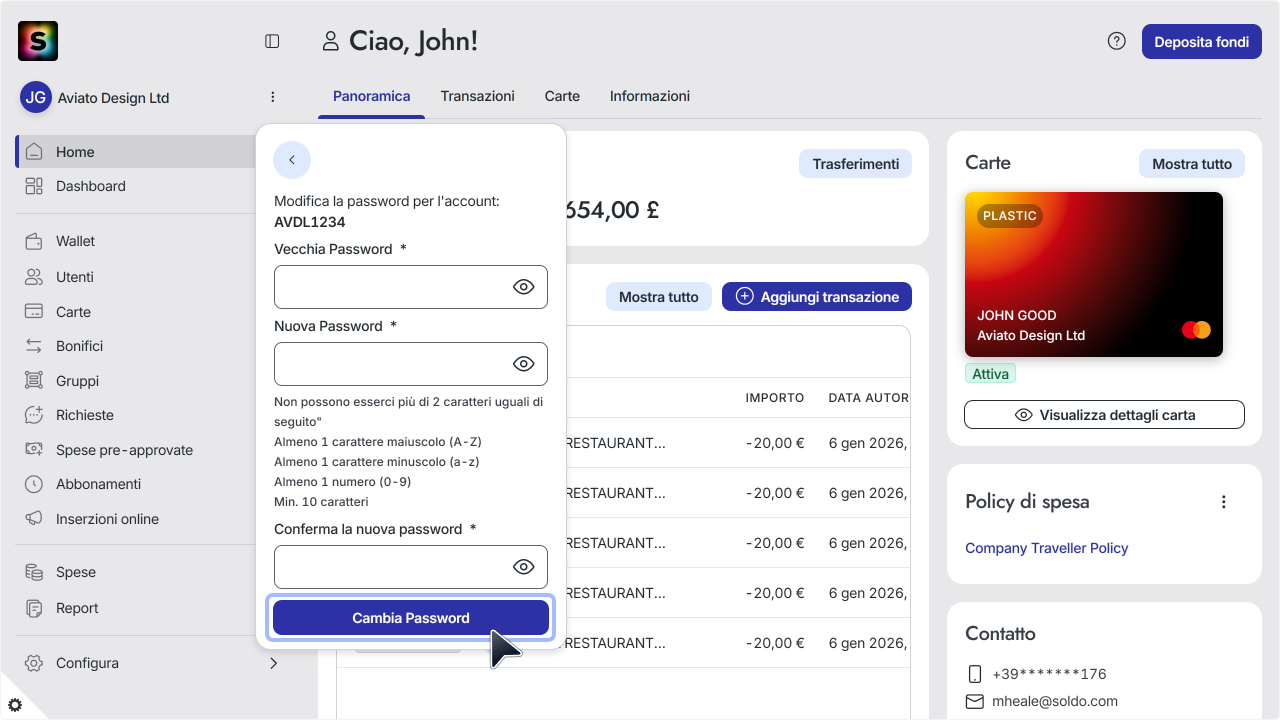Switch to the Informazioni tab
The width and height of the screenshot is (1280, 720).
pos(650,97)
